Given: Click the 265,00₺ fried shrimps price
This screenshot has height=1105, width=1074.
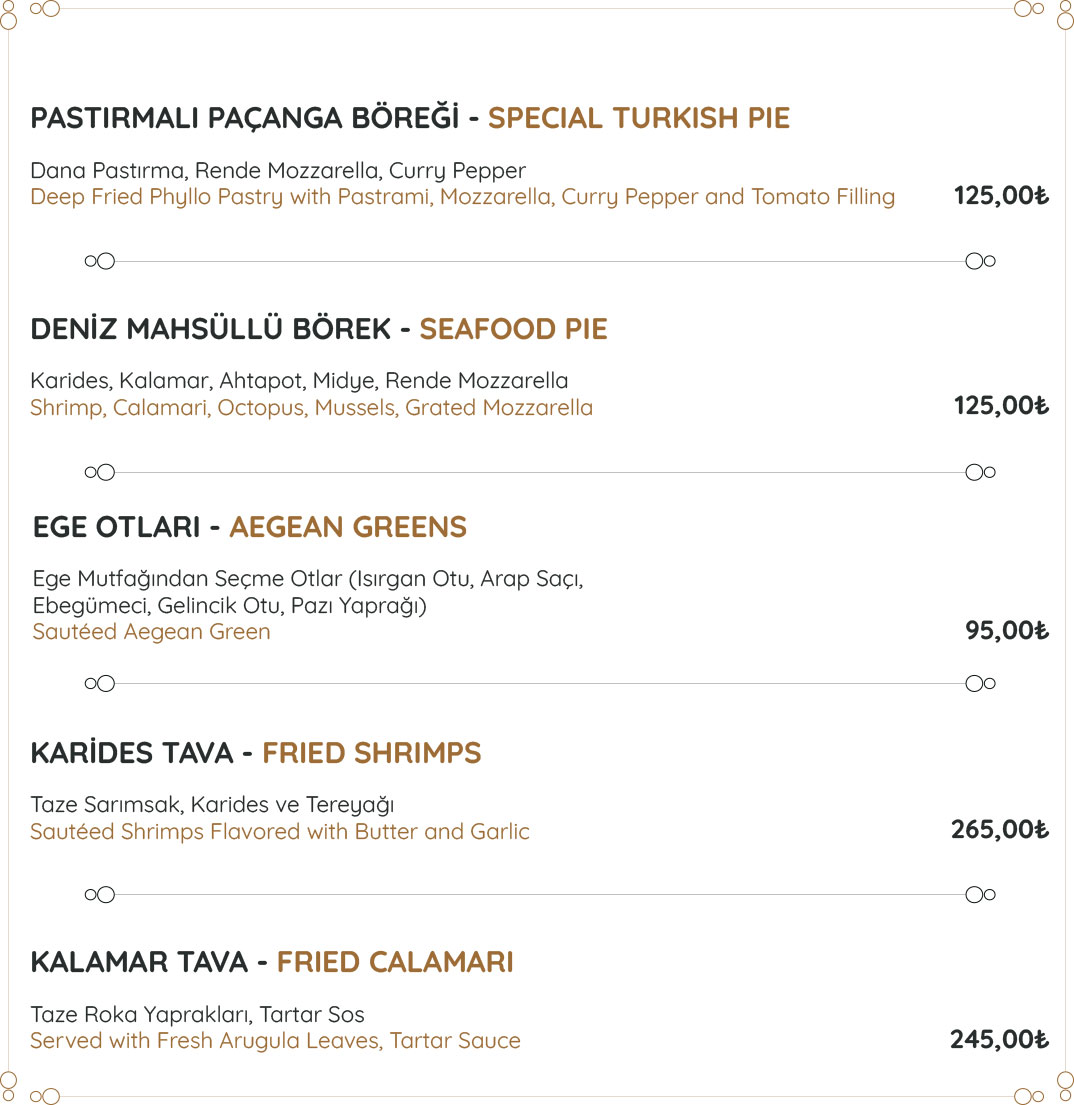Looking at the screenshot, I should (x=999, y=829).
